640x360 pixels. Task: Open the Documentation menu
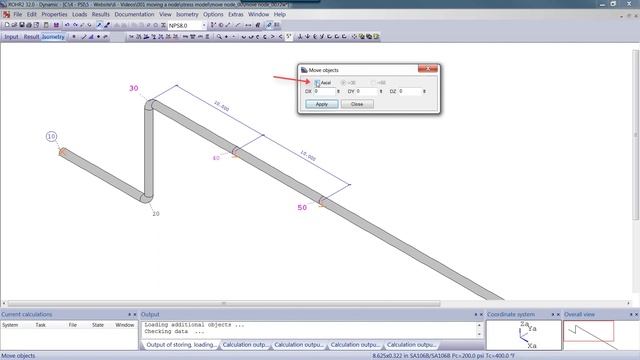[134, 14]
